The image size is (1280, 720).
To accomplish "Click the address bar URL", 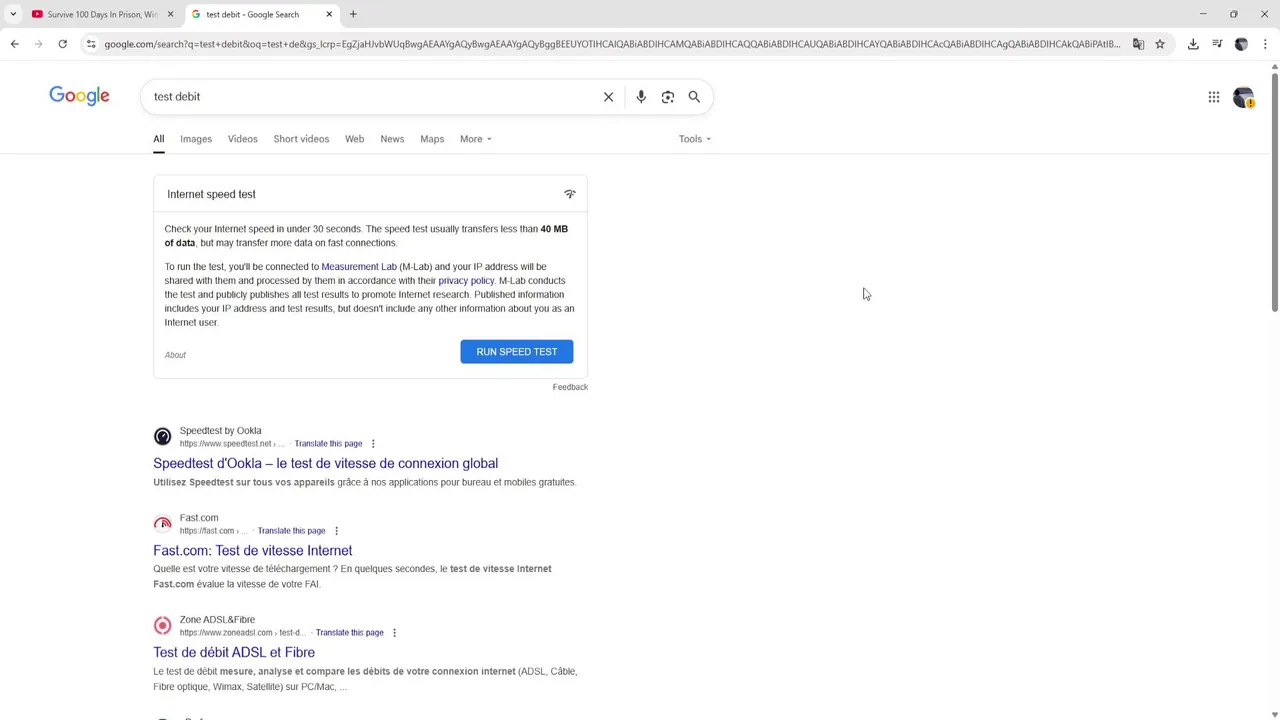I will [612, 44].
